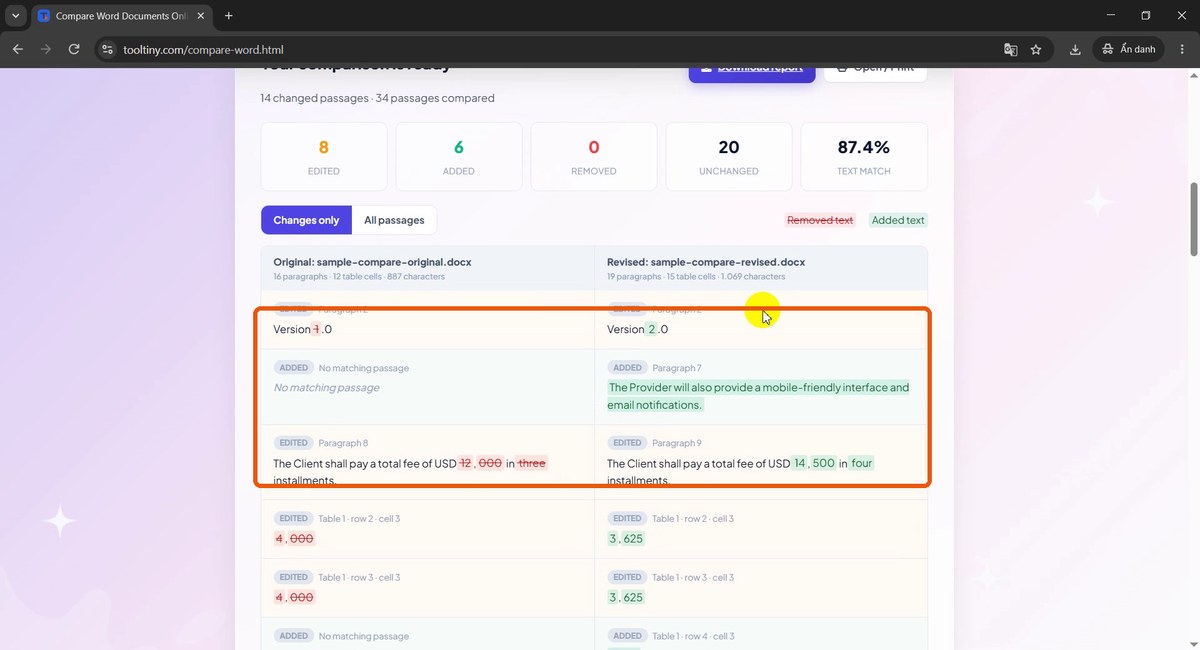This screenshot has height=650, width=1200.
Task: Click the 'Version 2.0' revised text
Action: [637, 329]
